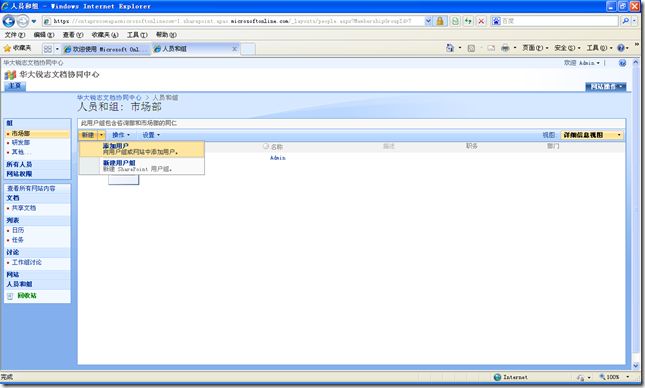Open the 编辑(E) menu
The width and height of the screenshot is (645, 388).
coord(44,35)
